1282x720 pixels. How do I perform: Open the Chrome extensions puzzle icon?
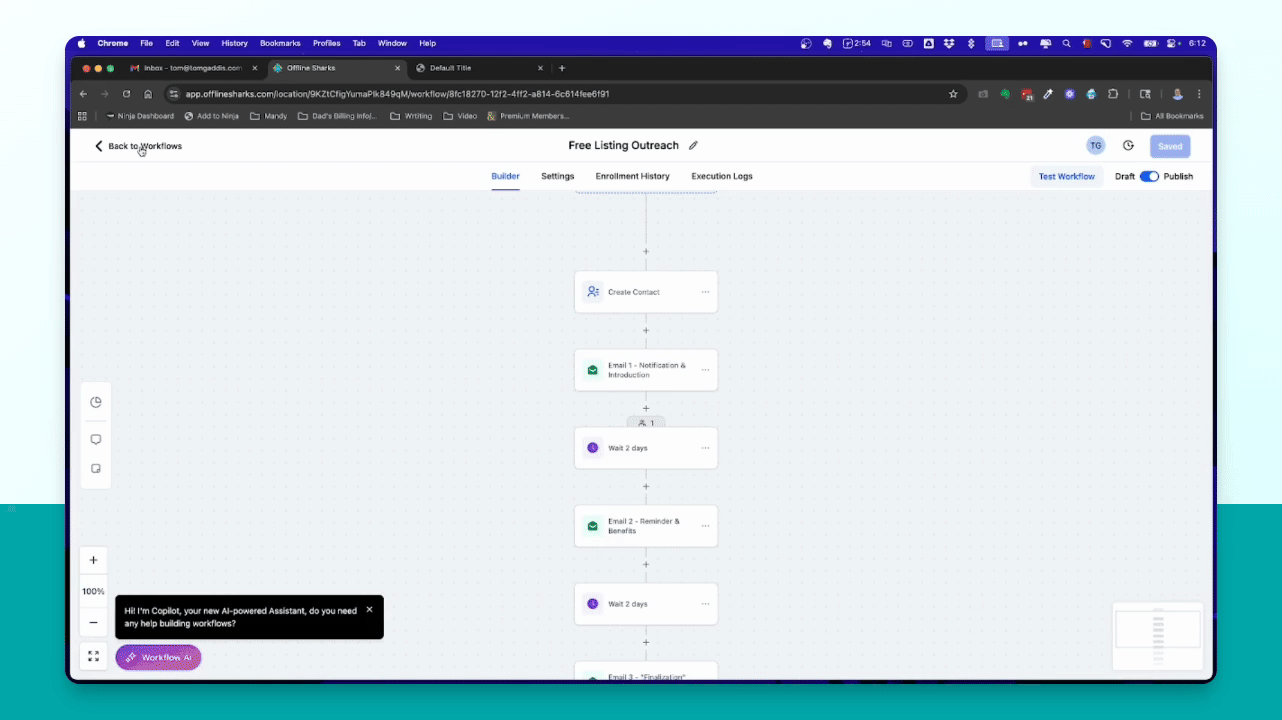(1113, 94)
